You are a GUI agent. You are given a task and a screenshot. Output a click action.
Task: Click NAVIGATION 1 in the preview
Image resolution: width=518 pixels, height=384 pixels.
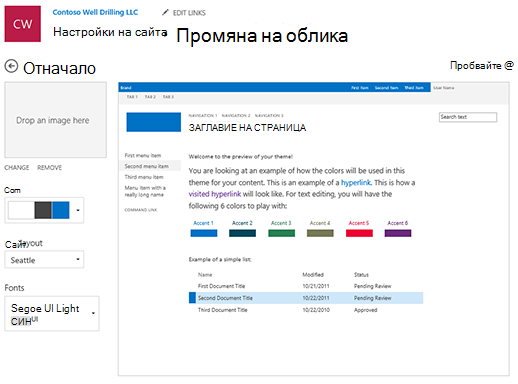(203, 115)
